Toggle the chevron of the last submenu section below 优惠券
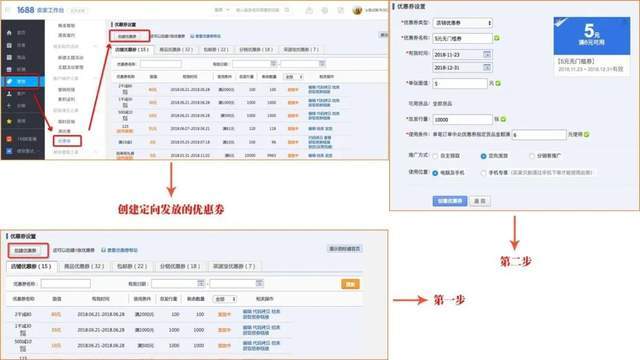 click(x=96, y=152)
